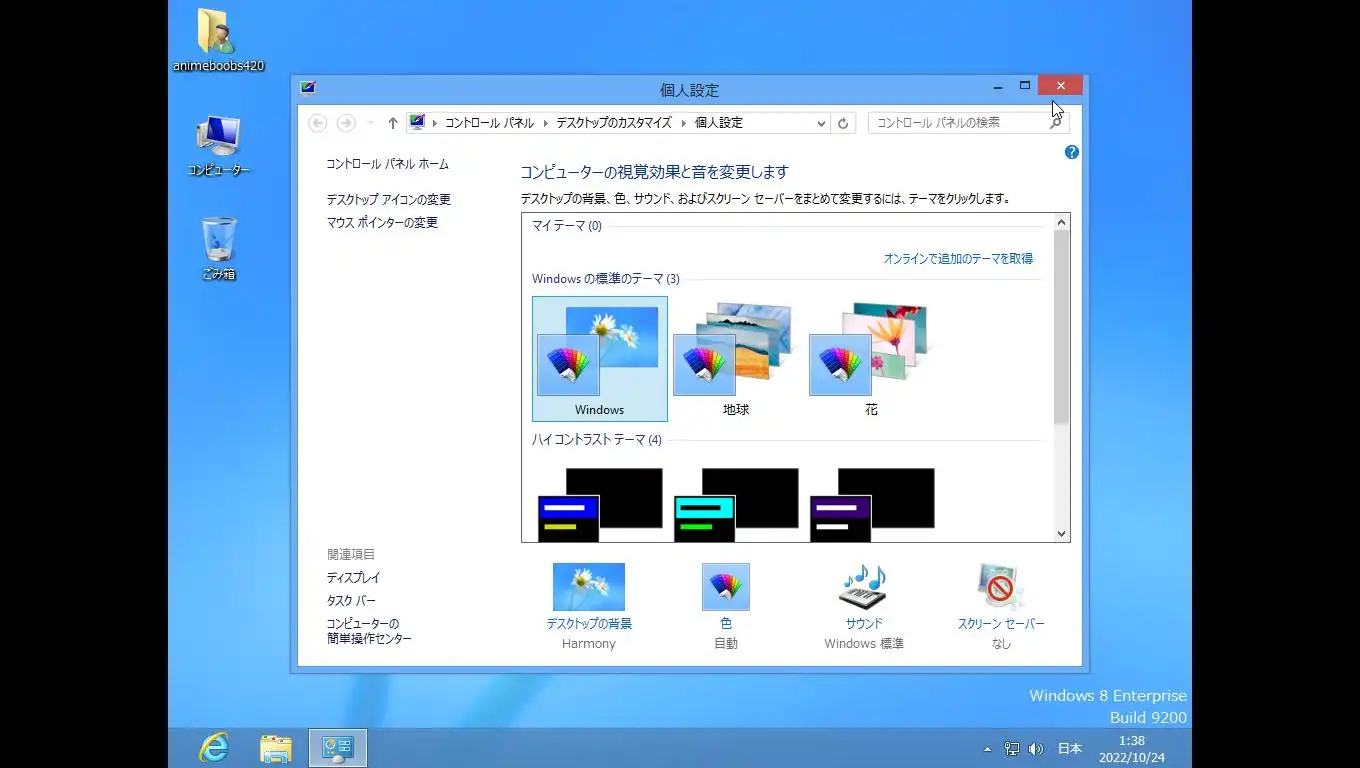The height and width of the screenshot is (768, 1360).
Task: Click the volume speaker tray icon
Action: coord(1035,749)
